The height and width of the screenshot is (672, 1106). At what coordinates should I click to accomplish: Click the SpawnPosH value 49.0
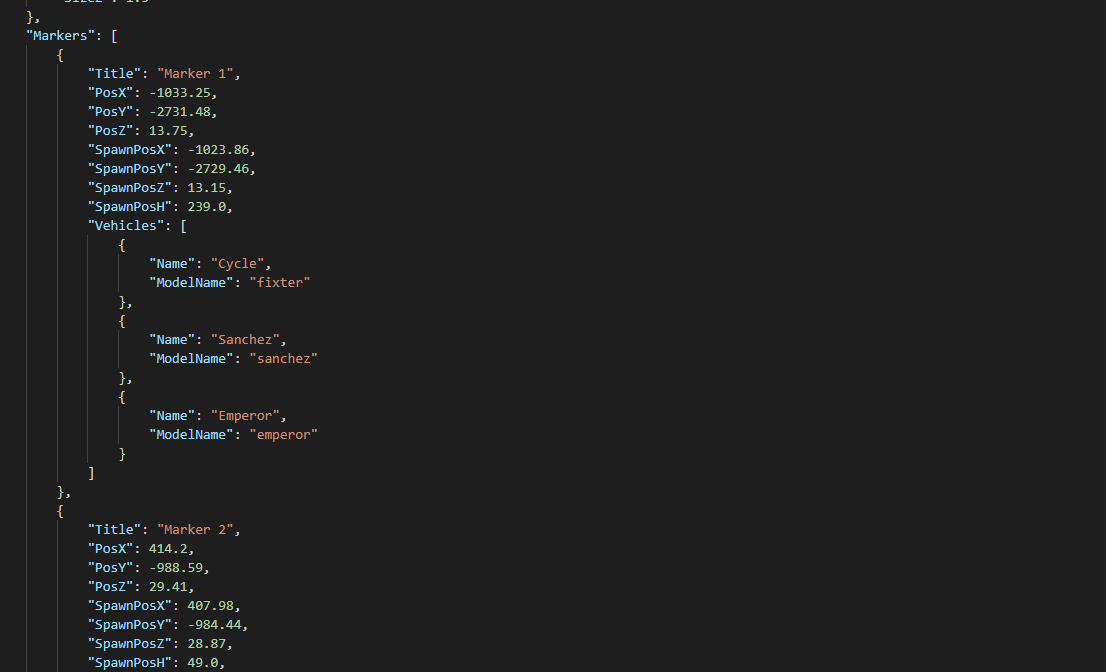(x=202, y=662)
